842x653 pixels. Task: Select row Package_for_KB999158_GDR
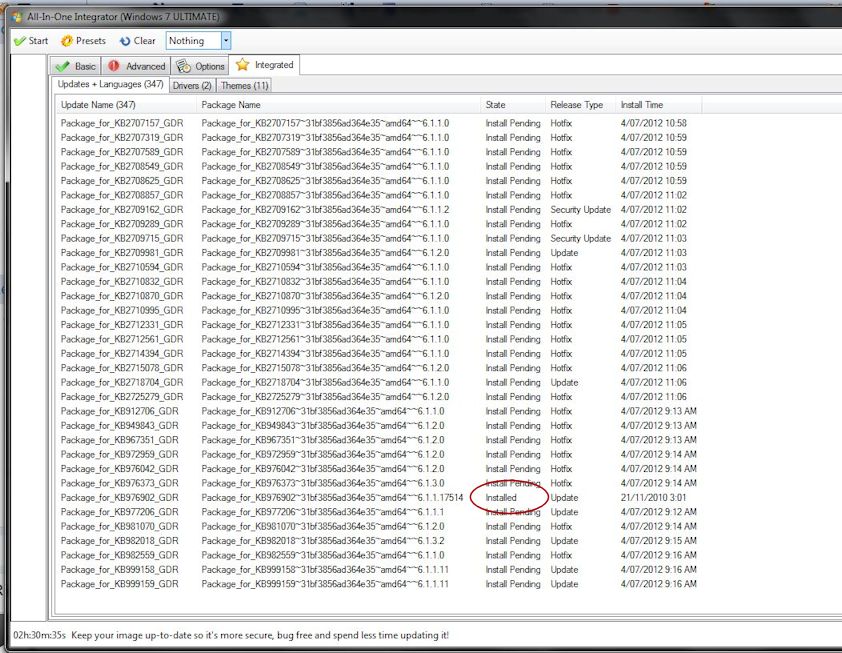379,570
